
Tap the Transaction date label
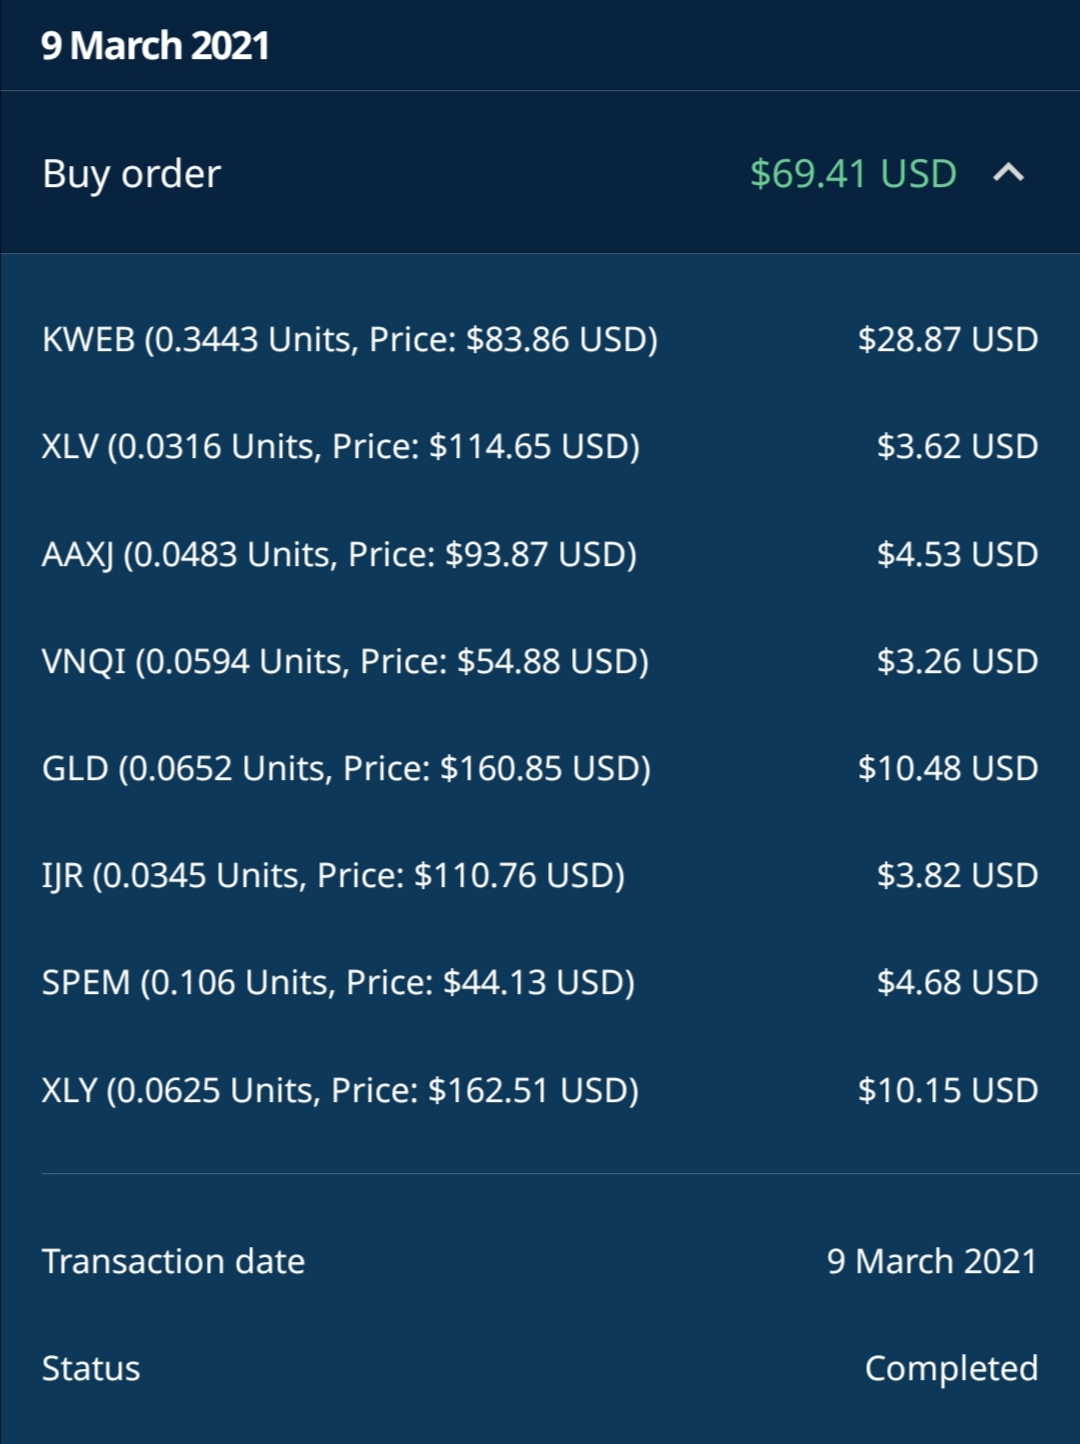(173, 1261)
